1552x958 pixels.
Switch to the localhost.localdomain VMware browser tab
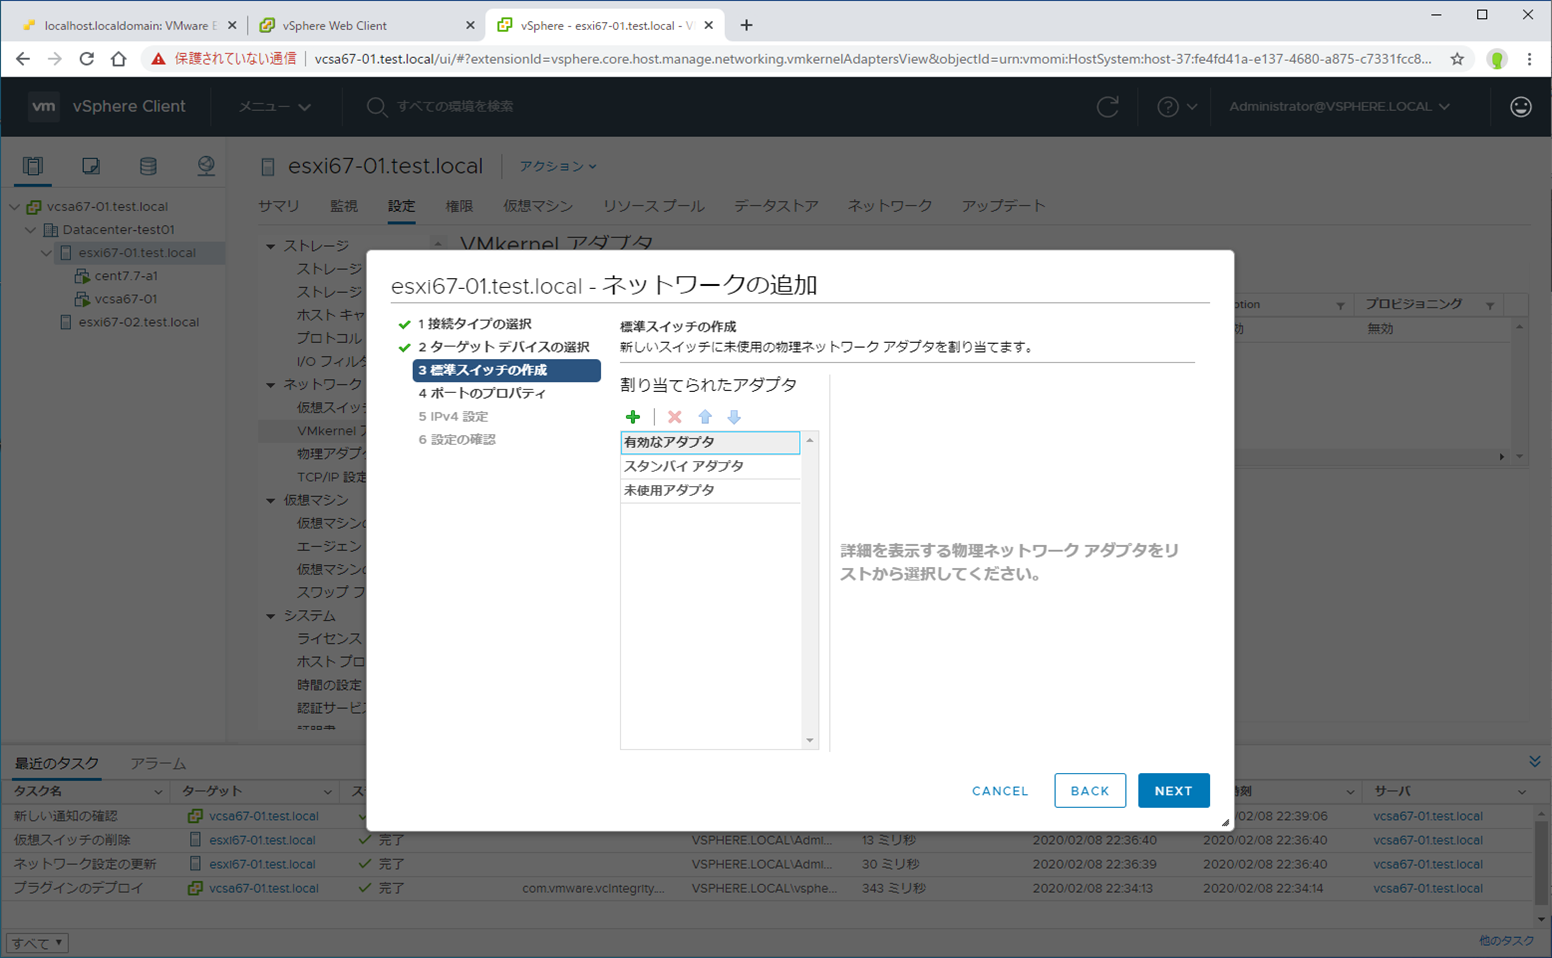coord(130,25)
